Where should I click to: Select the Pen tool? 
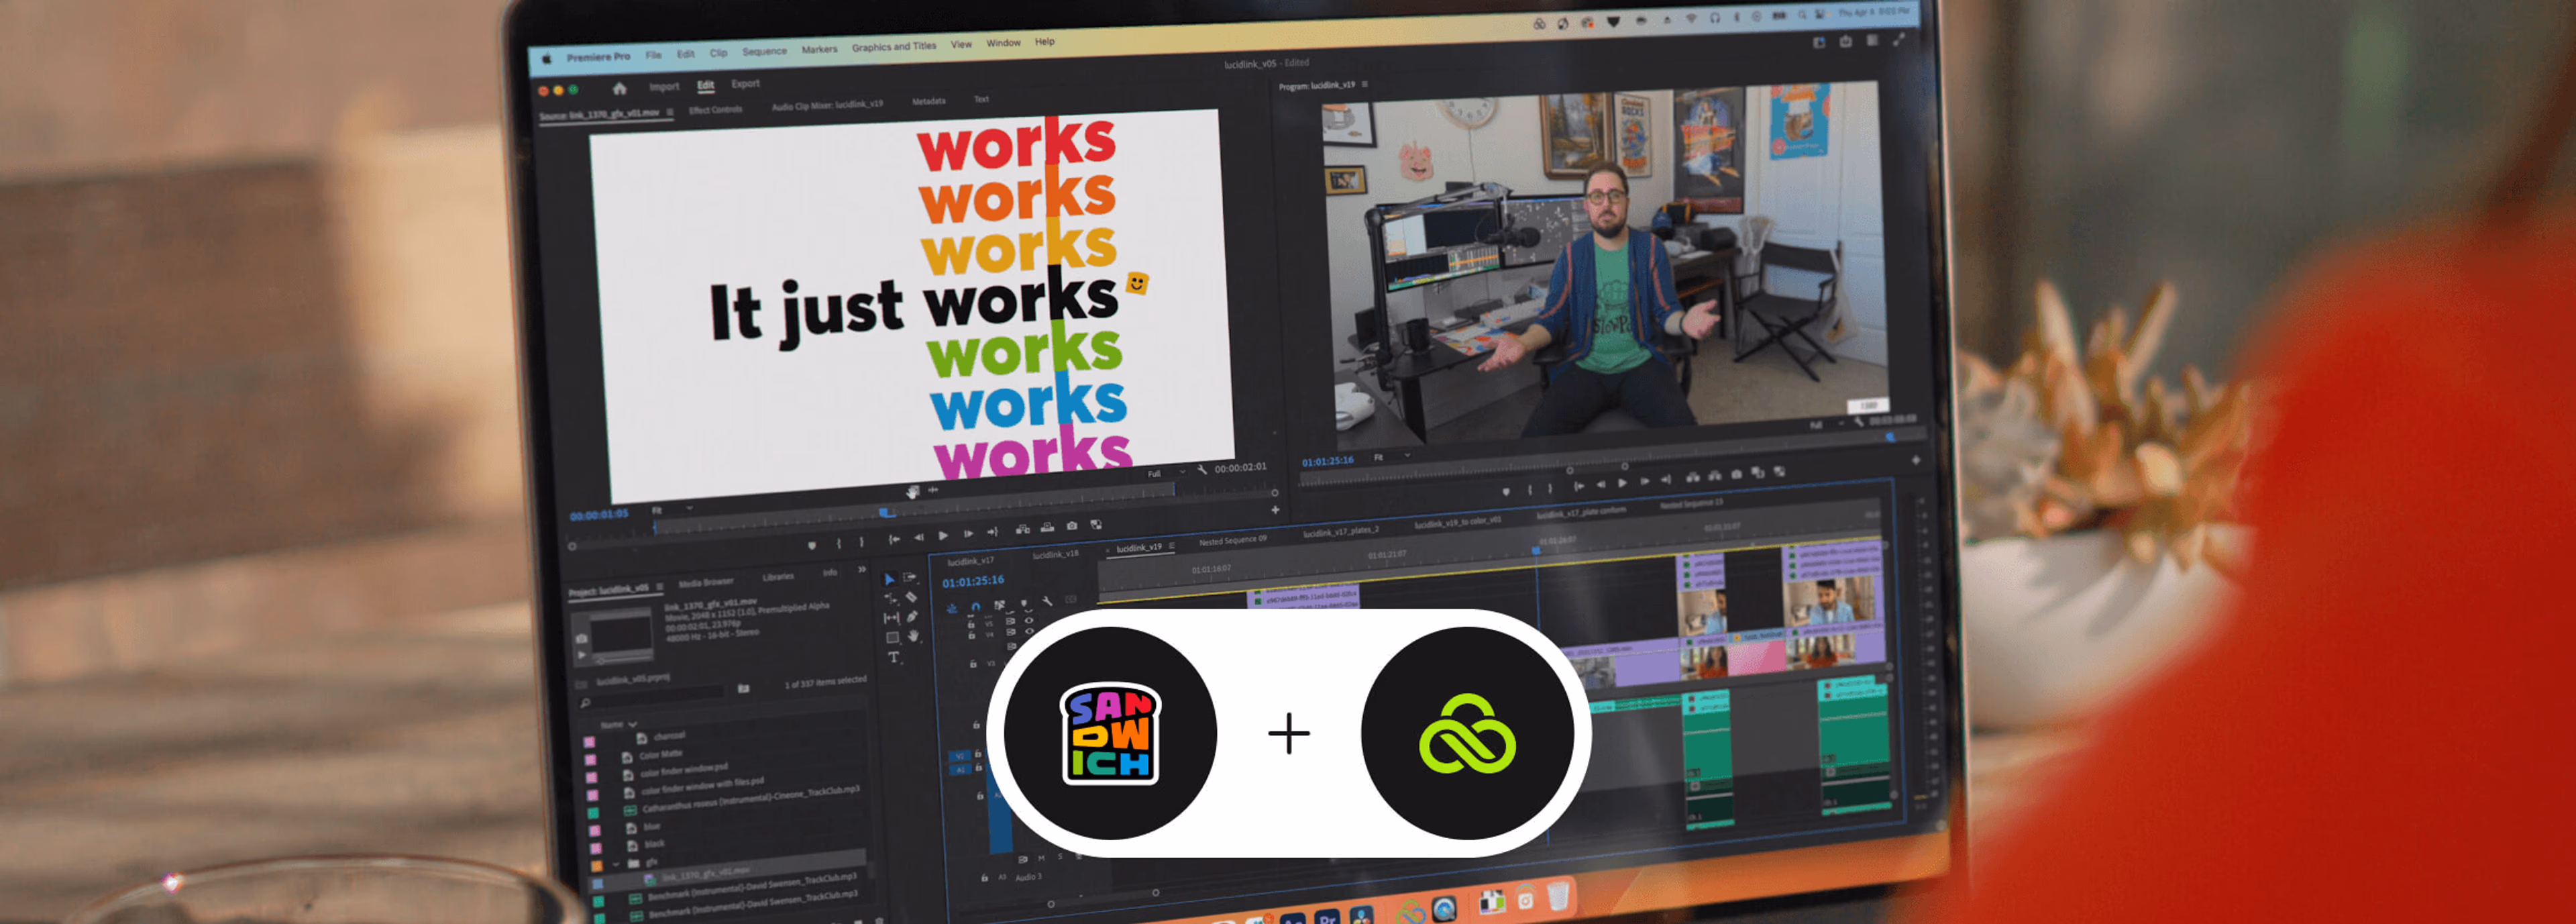coord(912,617)
